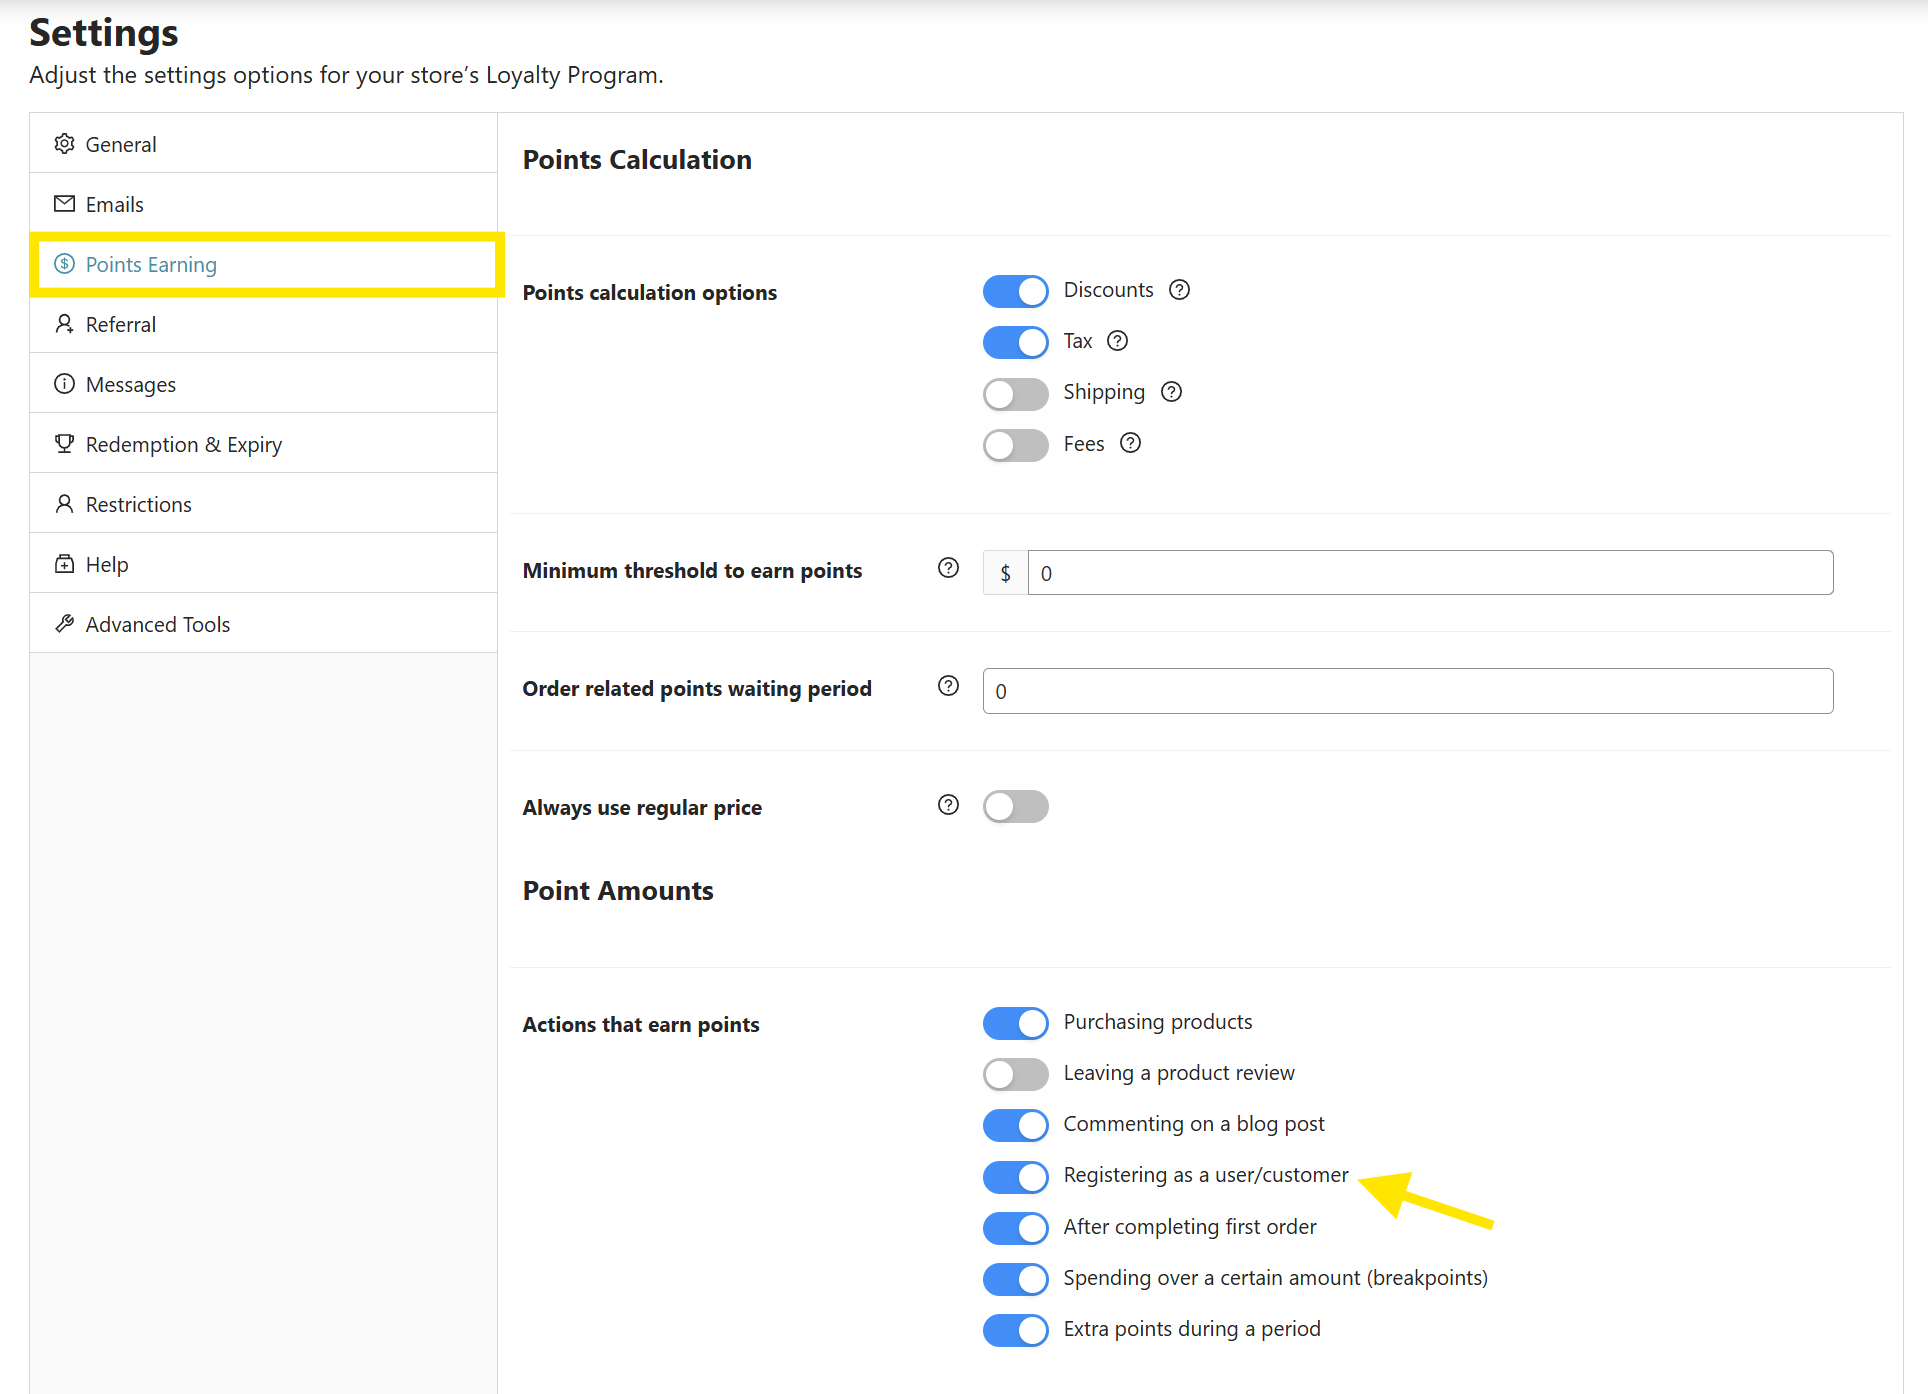Click the Advanced Tools wrench icon

click(x=64, y=624)
